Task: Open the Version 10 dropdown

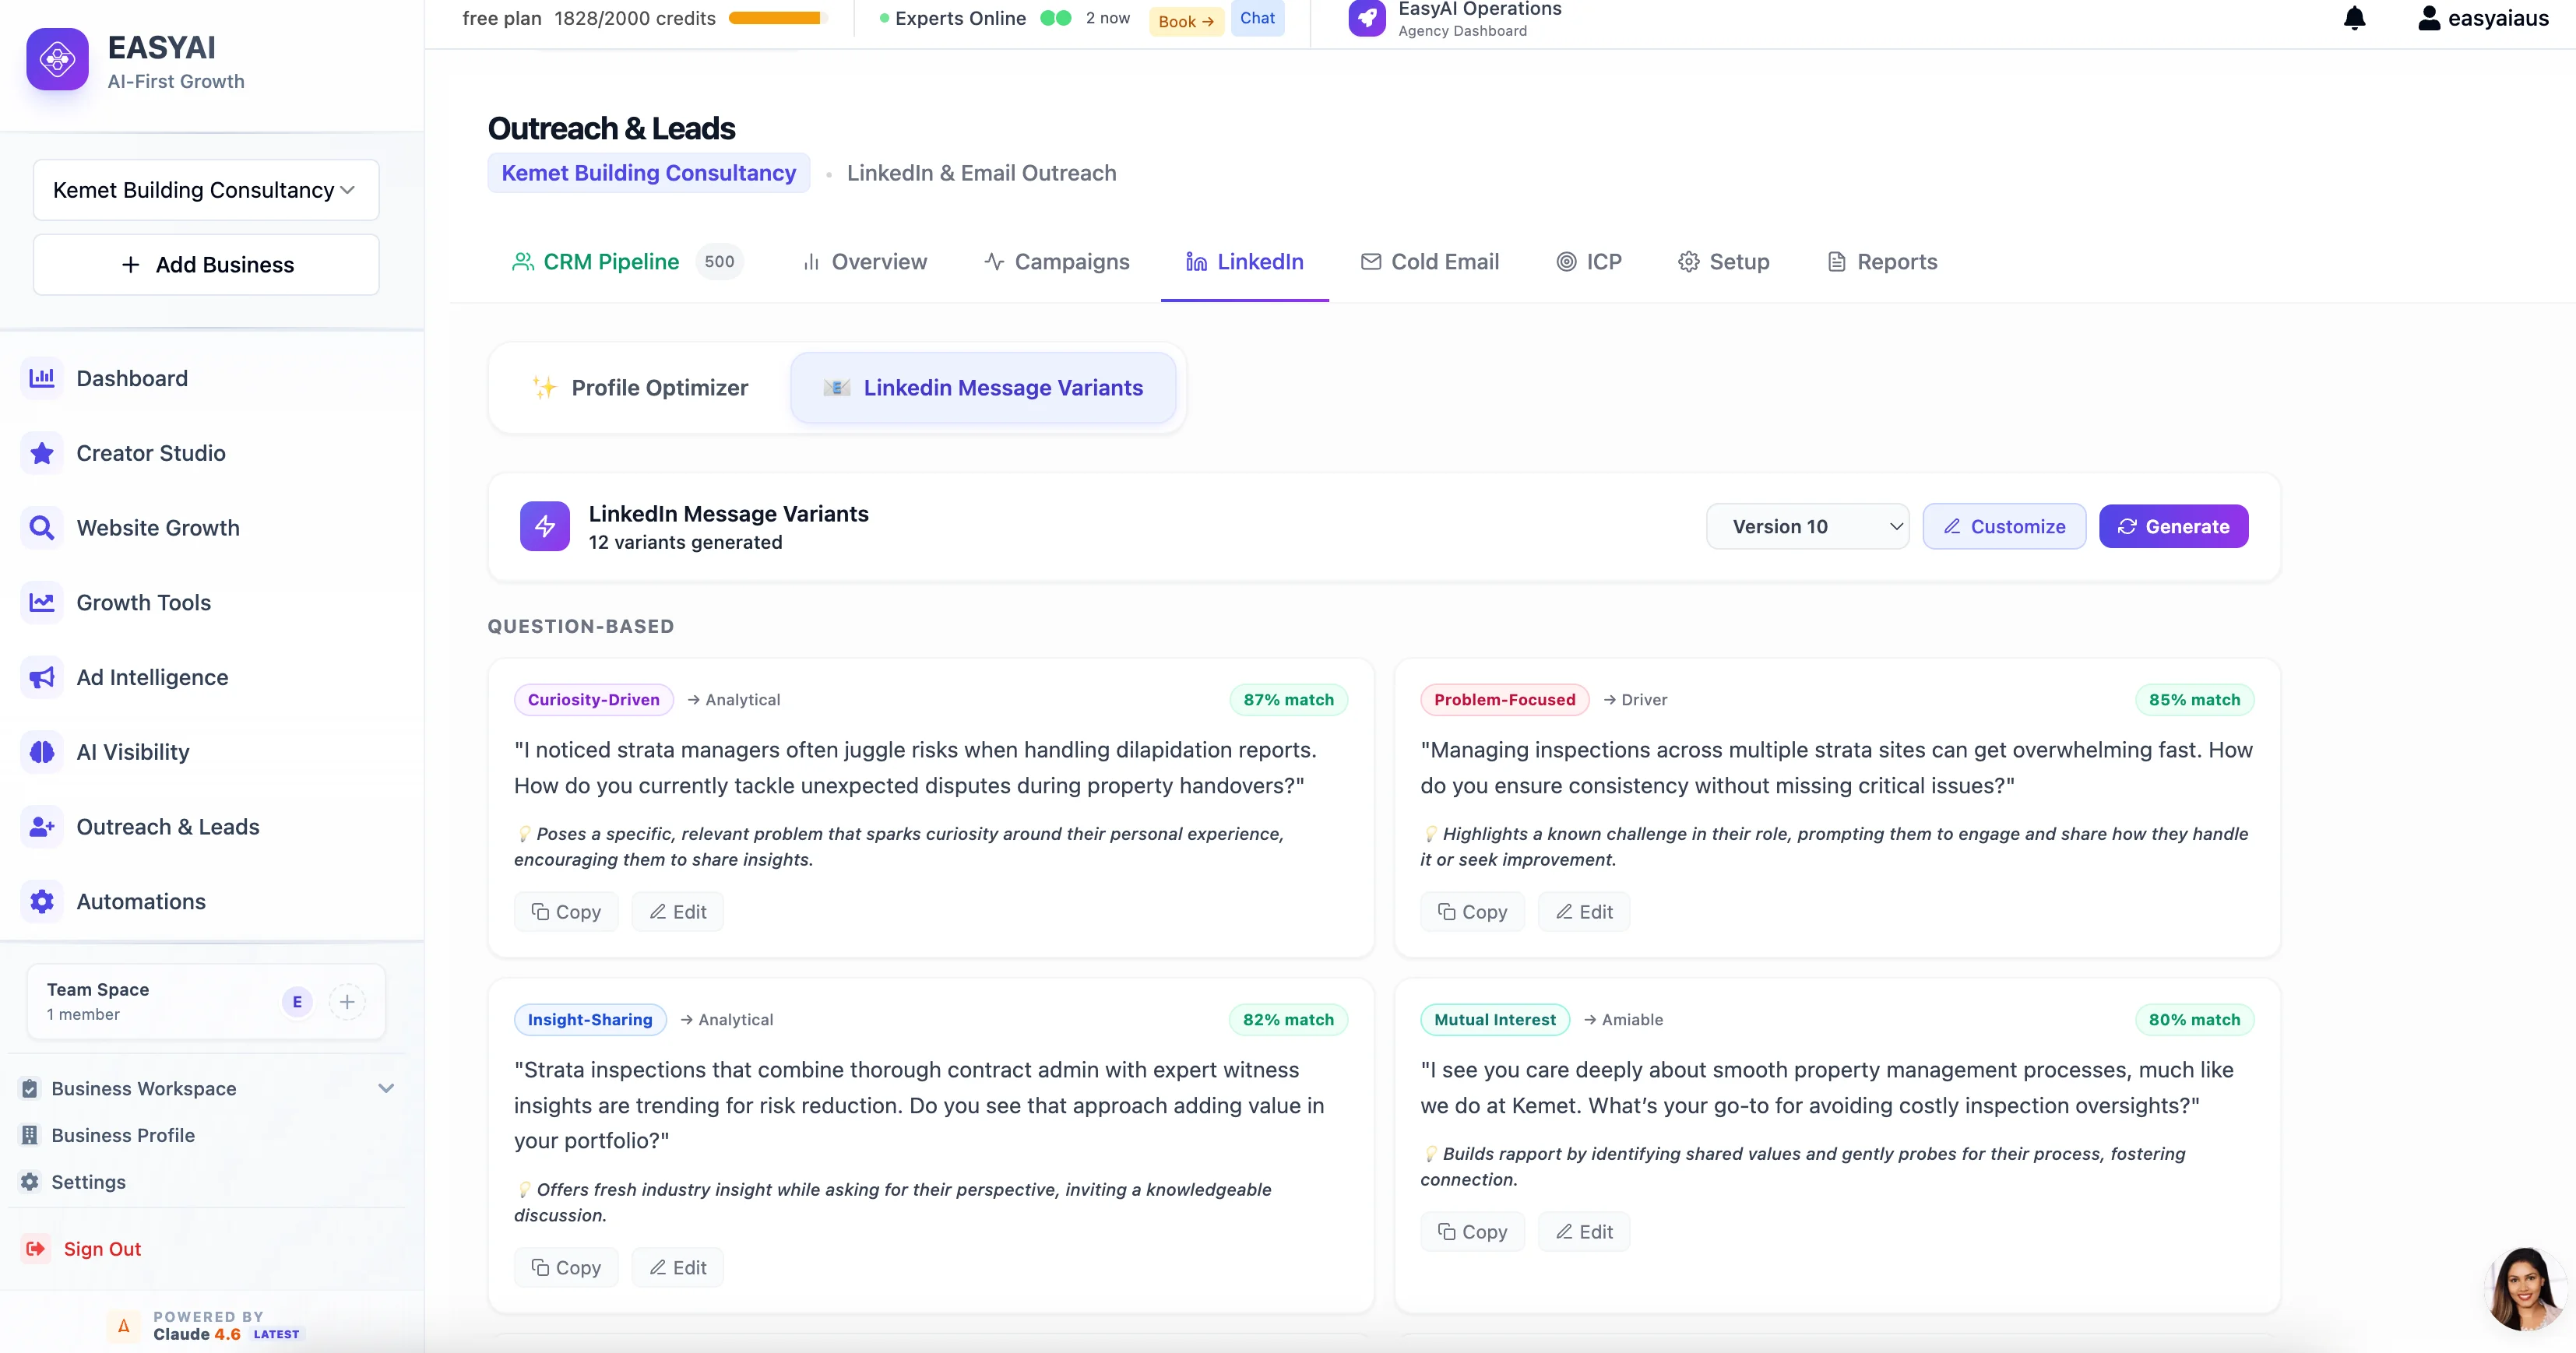Action: point(1808,526)
